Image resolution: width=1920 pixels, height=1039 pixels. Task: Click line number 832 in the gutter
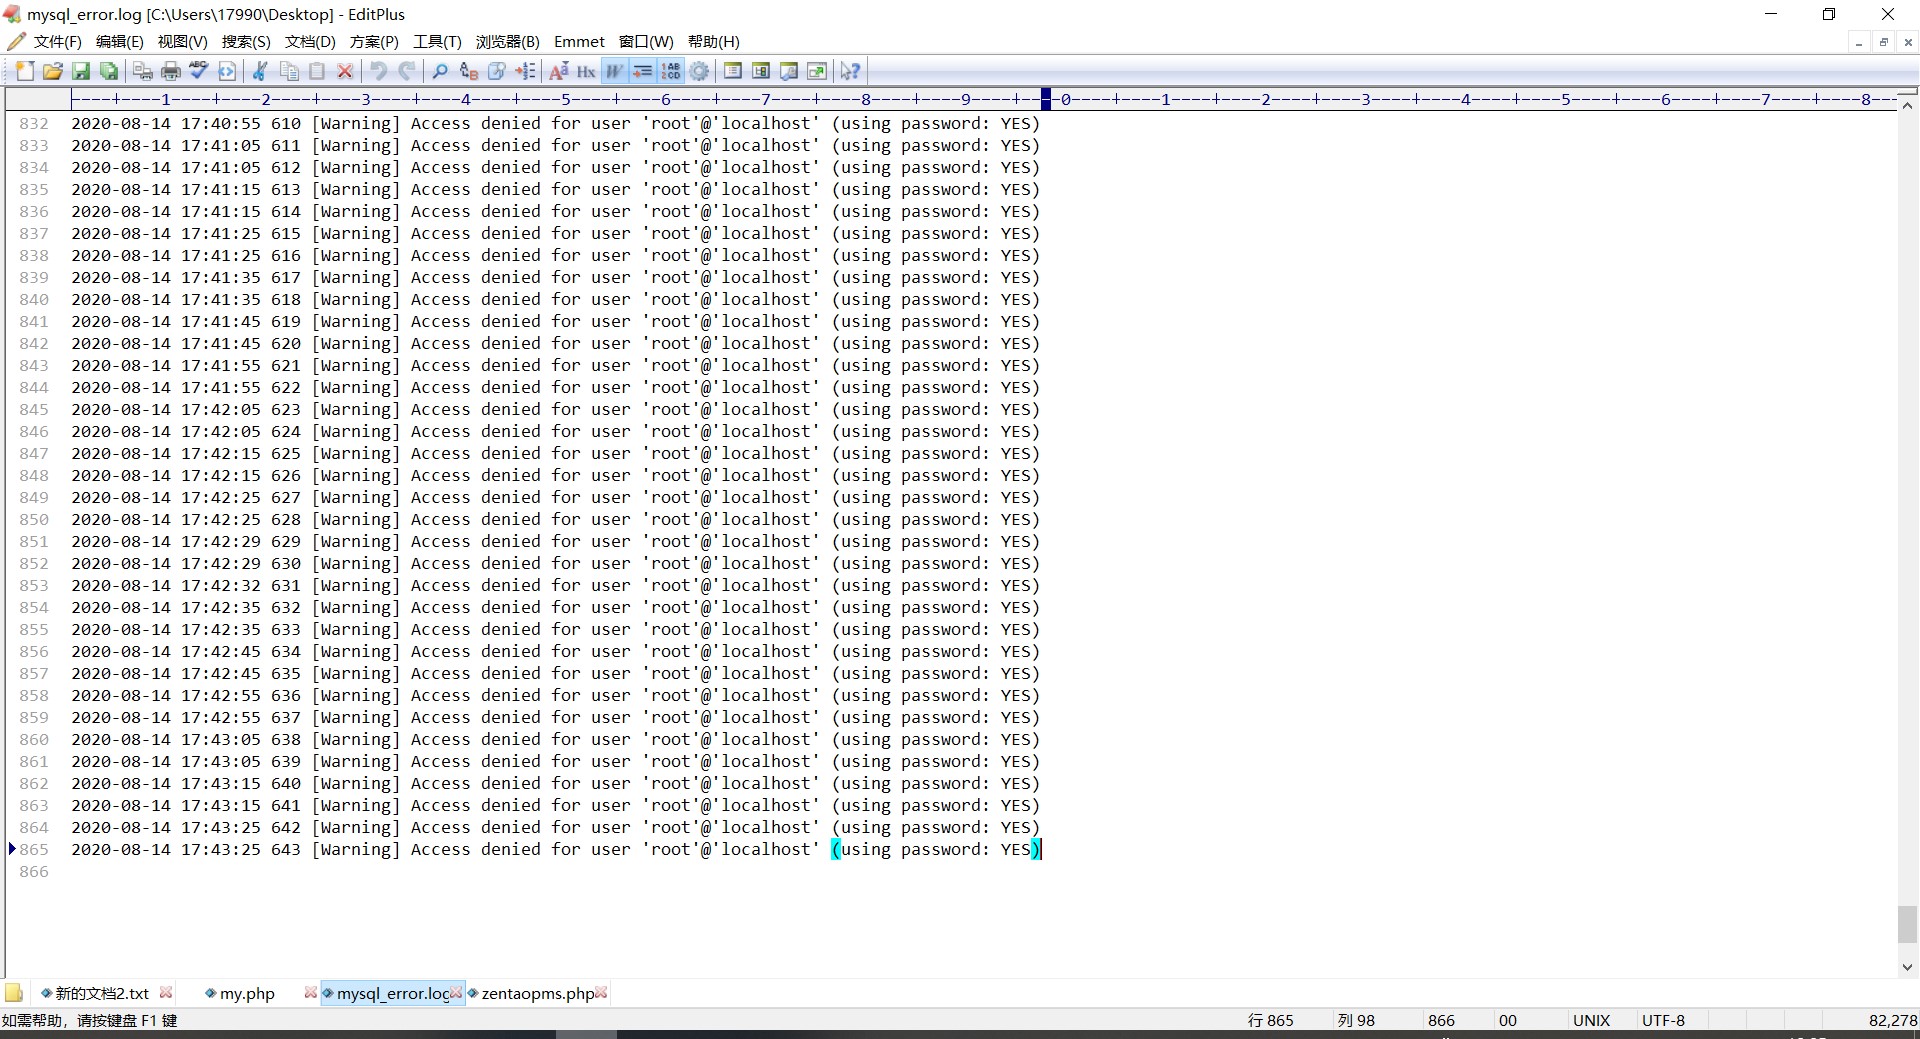click(x=34, y=124)
